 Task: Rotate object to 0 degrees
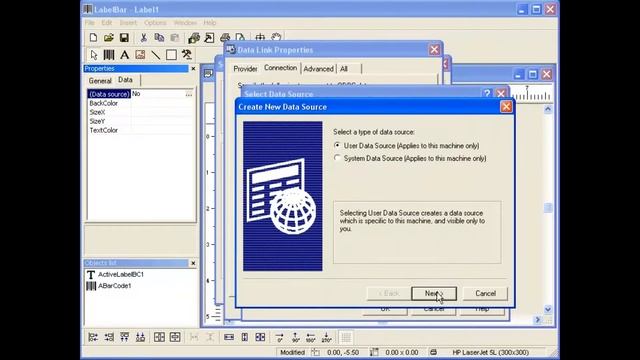(280, 337)
